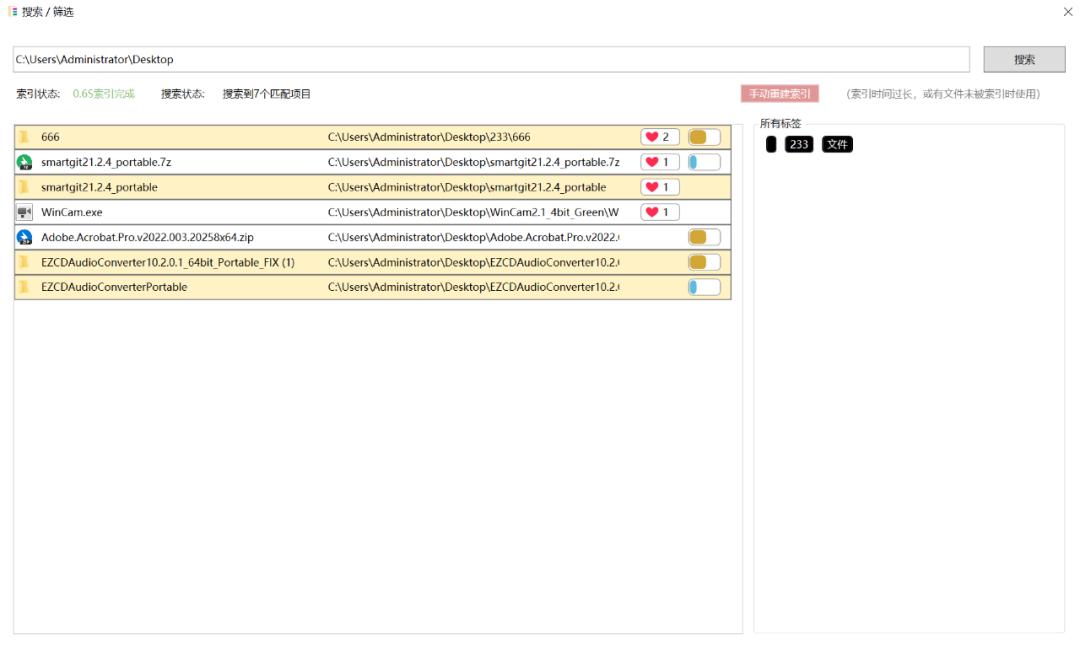This screenshot has width=1080, height=645.
Task: Click the Adobe.Acrobat.Pro zip file icon
Action: tap(25, 237)
